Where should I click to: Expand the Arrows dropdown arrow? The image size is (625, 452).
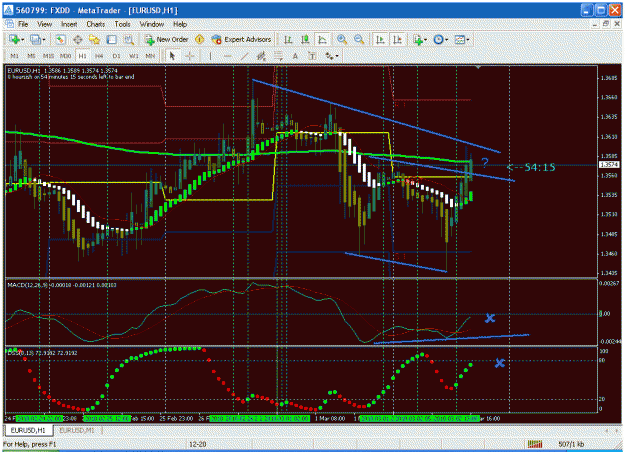[337, 57]
